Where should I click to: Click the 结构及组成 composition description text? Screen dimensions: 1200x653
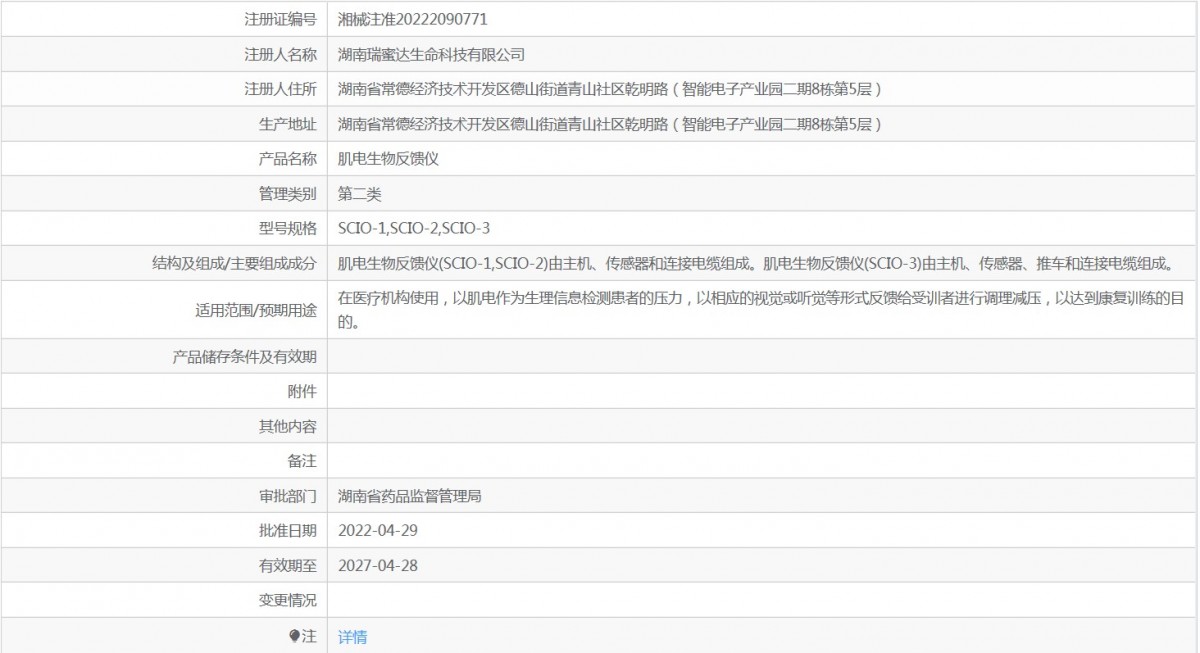755,263
